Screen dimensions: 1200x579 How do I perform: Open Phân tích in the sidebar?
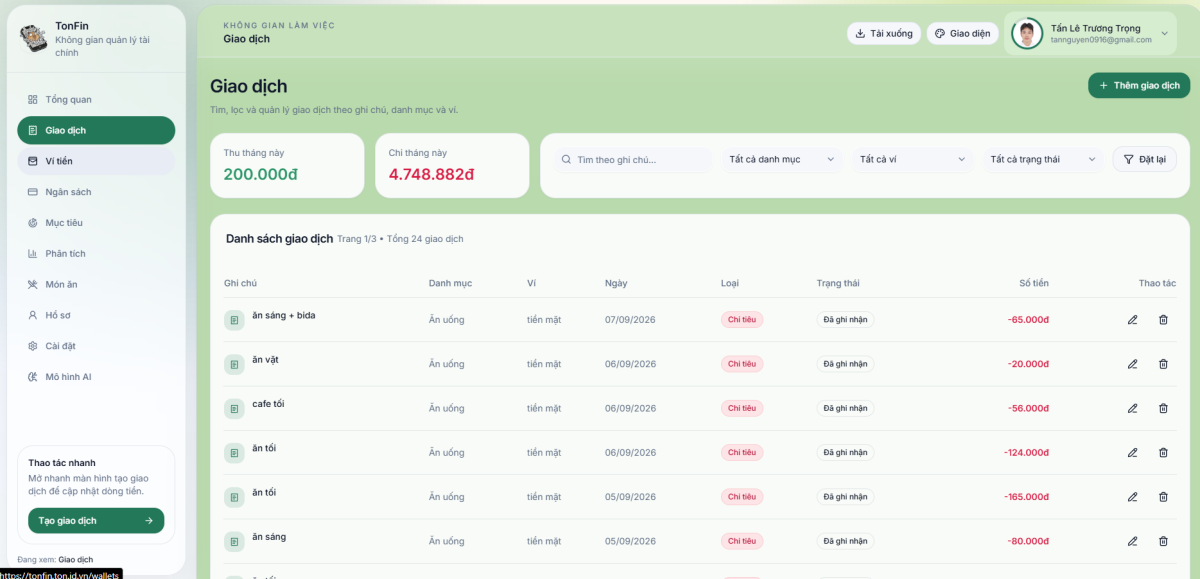[96, 254]
